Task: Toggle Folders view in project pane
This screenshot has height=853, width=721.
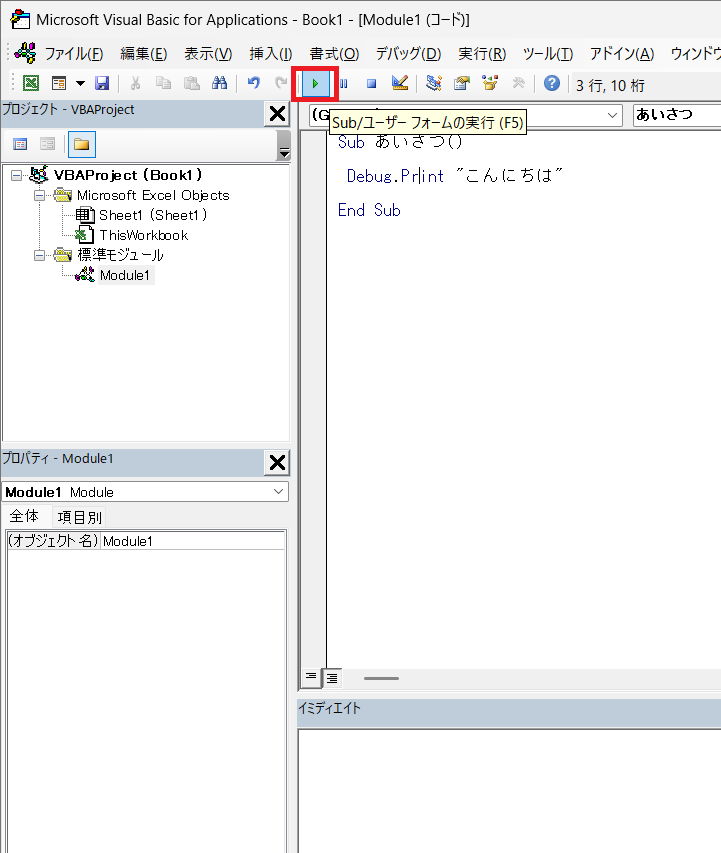Action: tap(82, 144)
